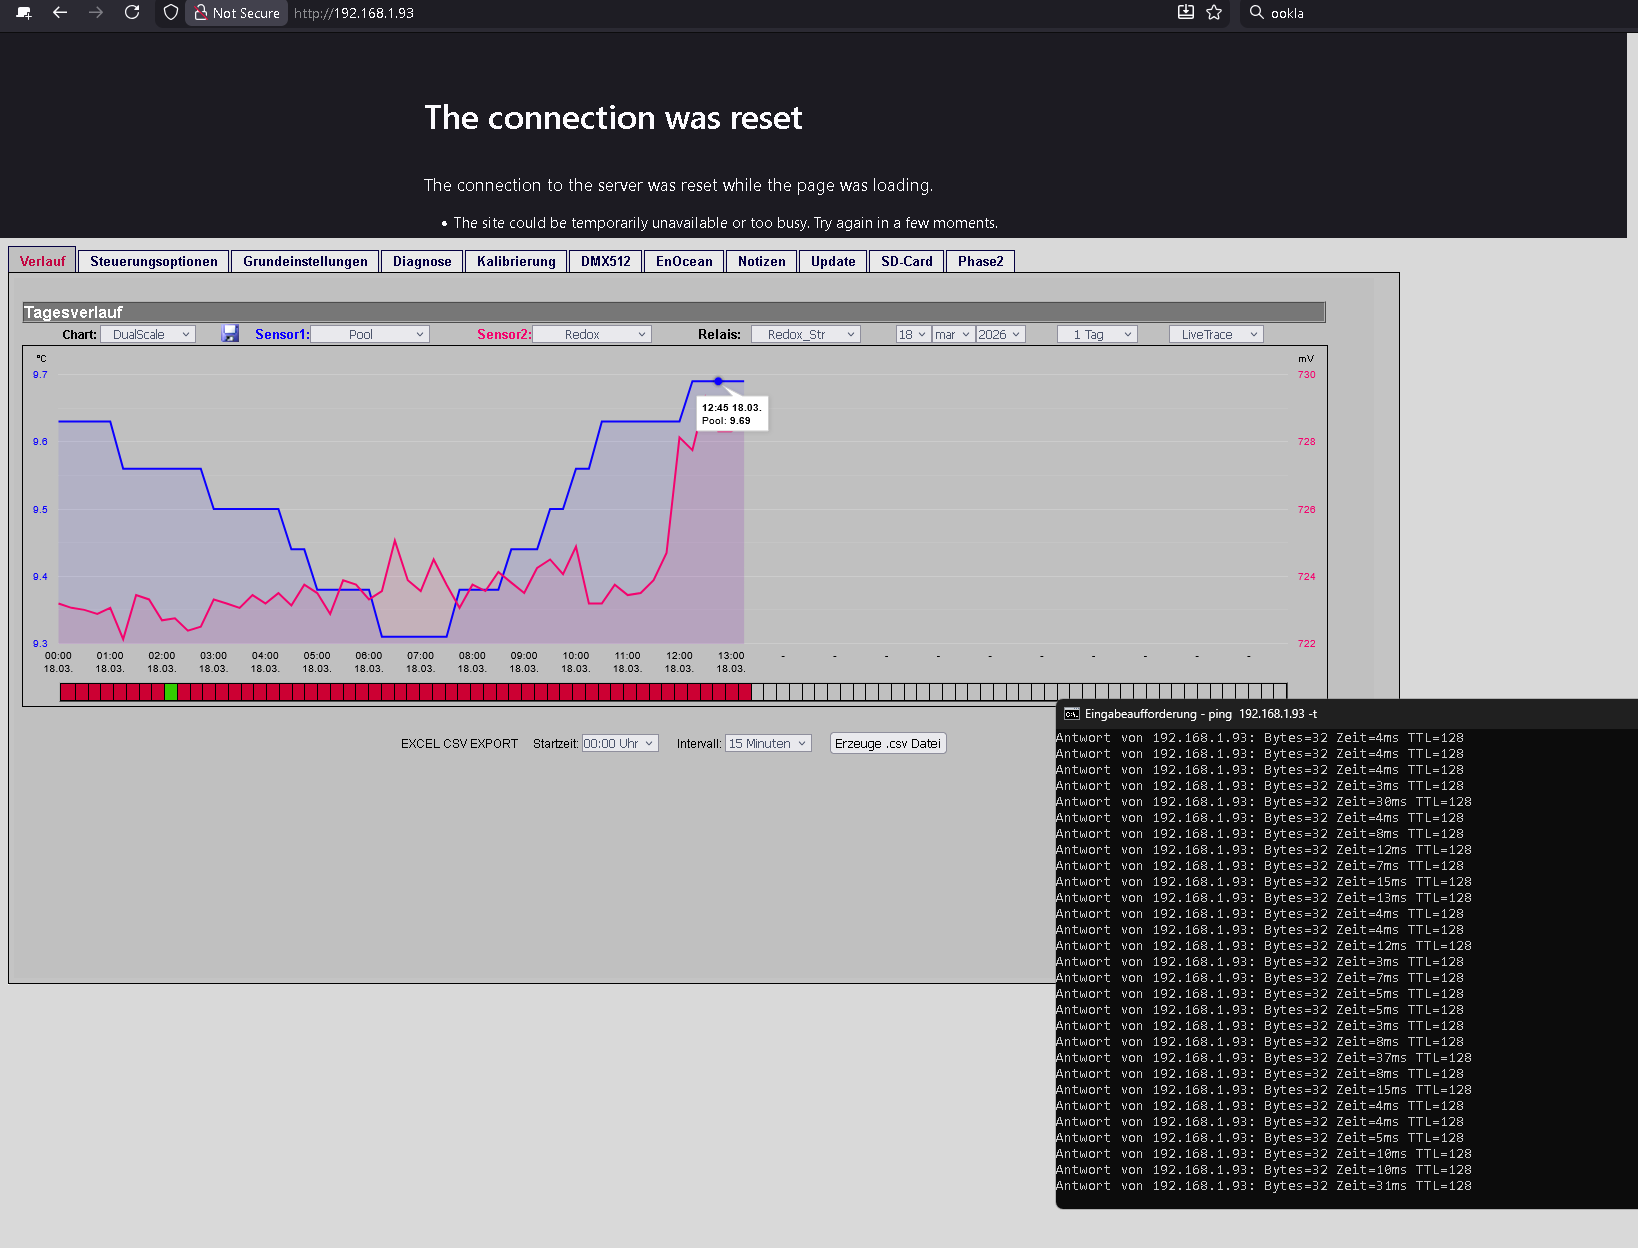Expand the Intervall 15 Minuten dropdown
1638x1248 pixels.
tap(768, 743)
